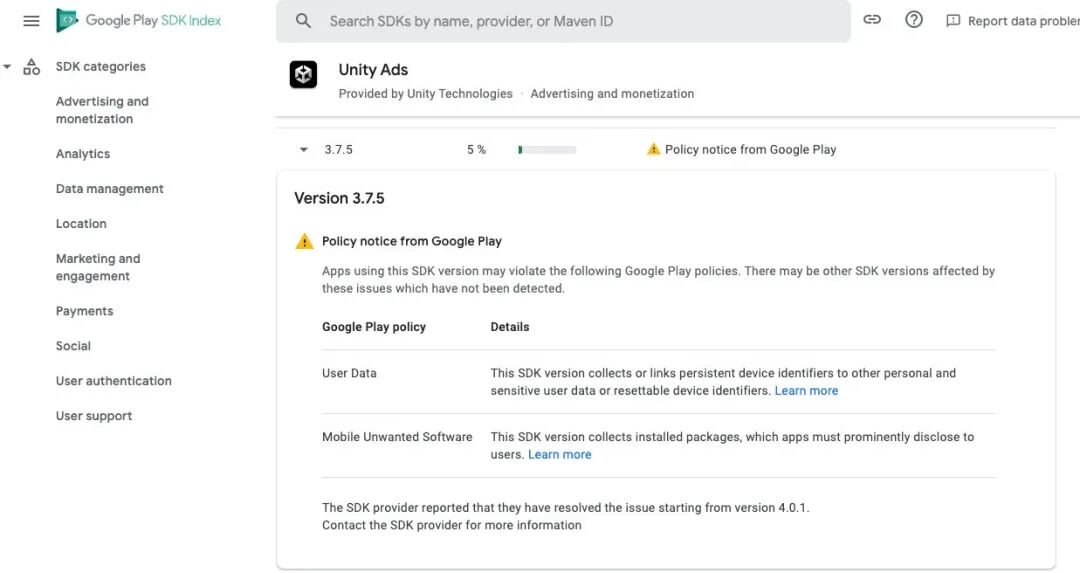Screen dimensions: 1080x573
Task: Open Marketing and engagement category
Action: coord(98,267)
